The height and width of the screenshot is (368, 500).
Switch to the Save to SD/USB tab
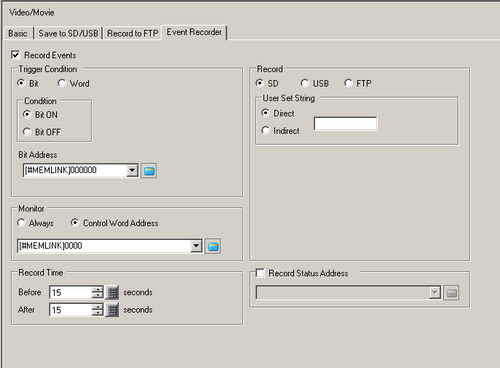pyautogui.click(x=68, y=33)
